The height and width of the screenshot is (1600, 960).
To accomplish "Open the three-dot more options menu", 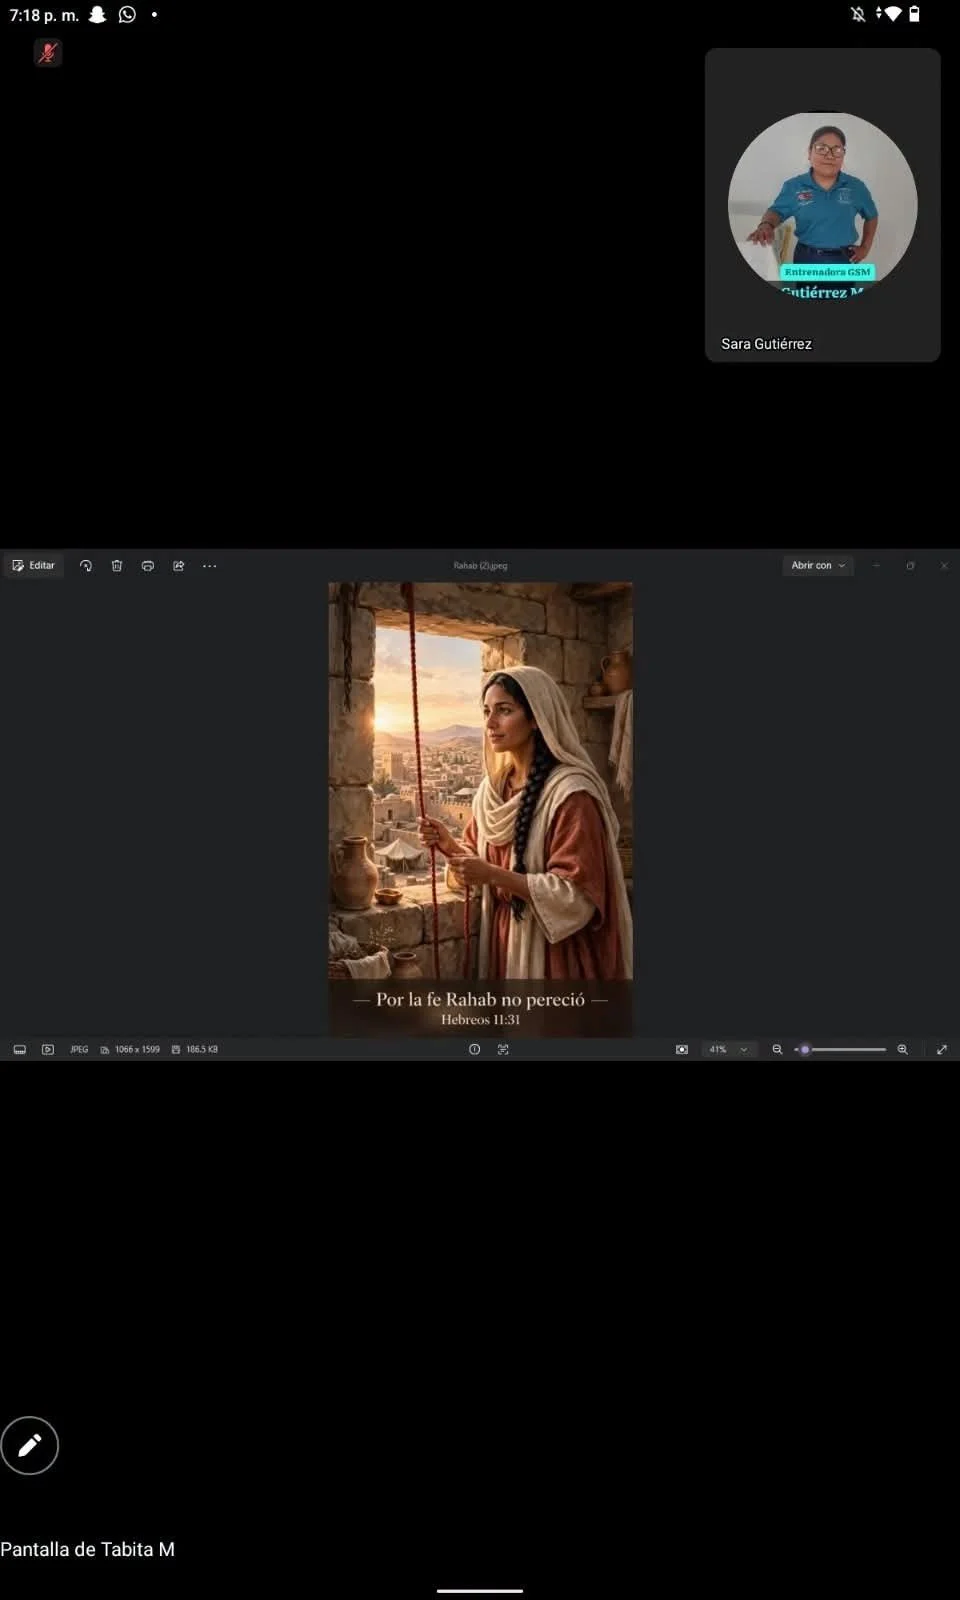I will [210, 566].
